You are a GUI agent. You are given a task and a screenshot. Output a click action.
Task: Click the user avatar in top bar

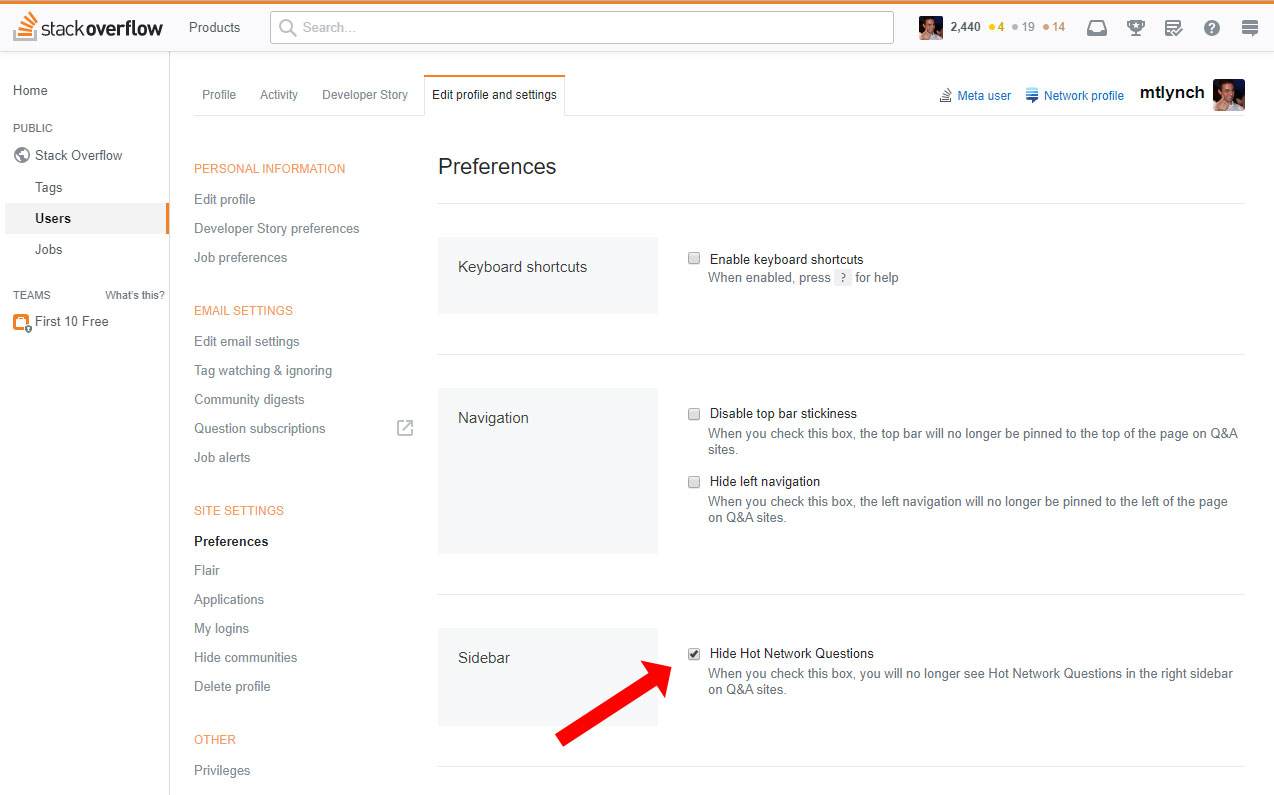930,28
